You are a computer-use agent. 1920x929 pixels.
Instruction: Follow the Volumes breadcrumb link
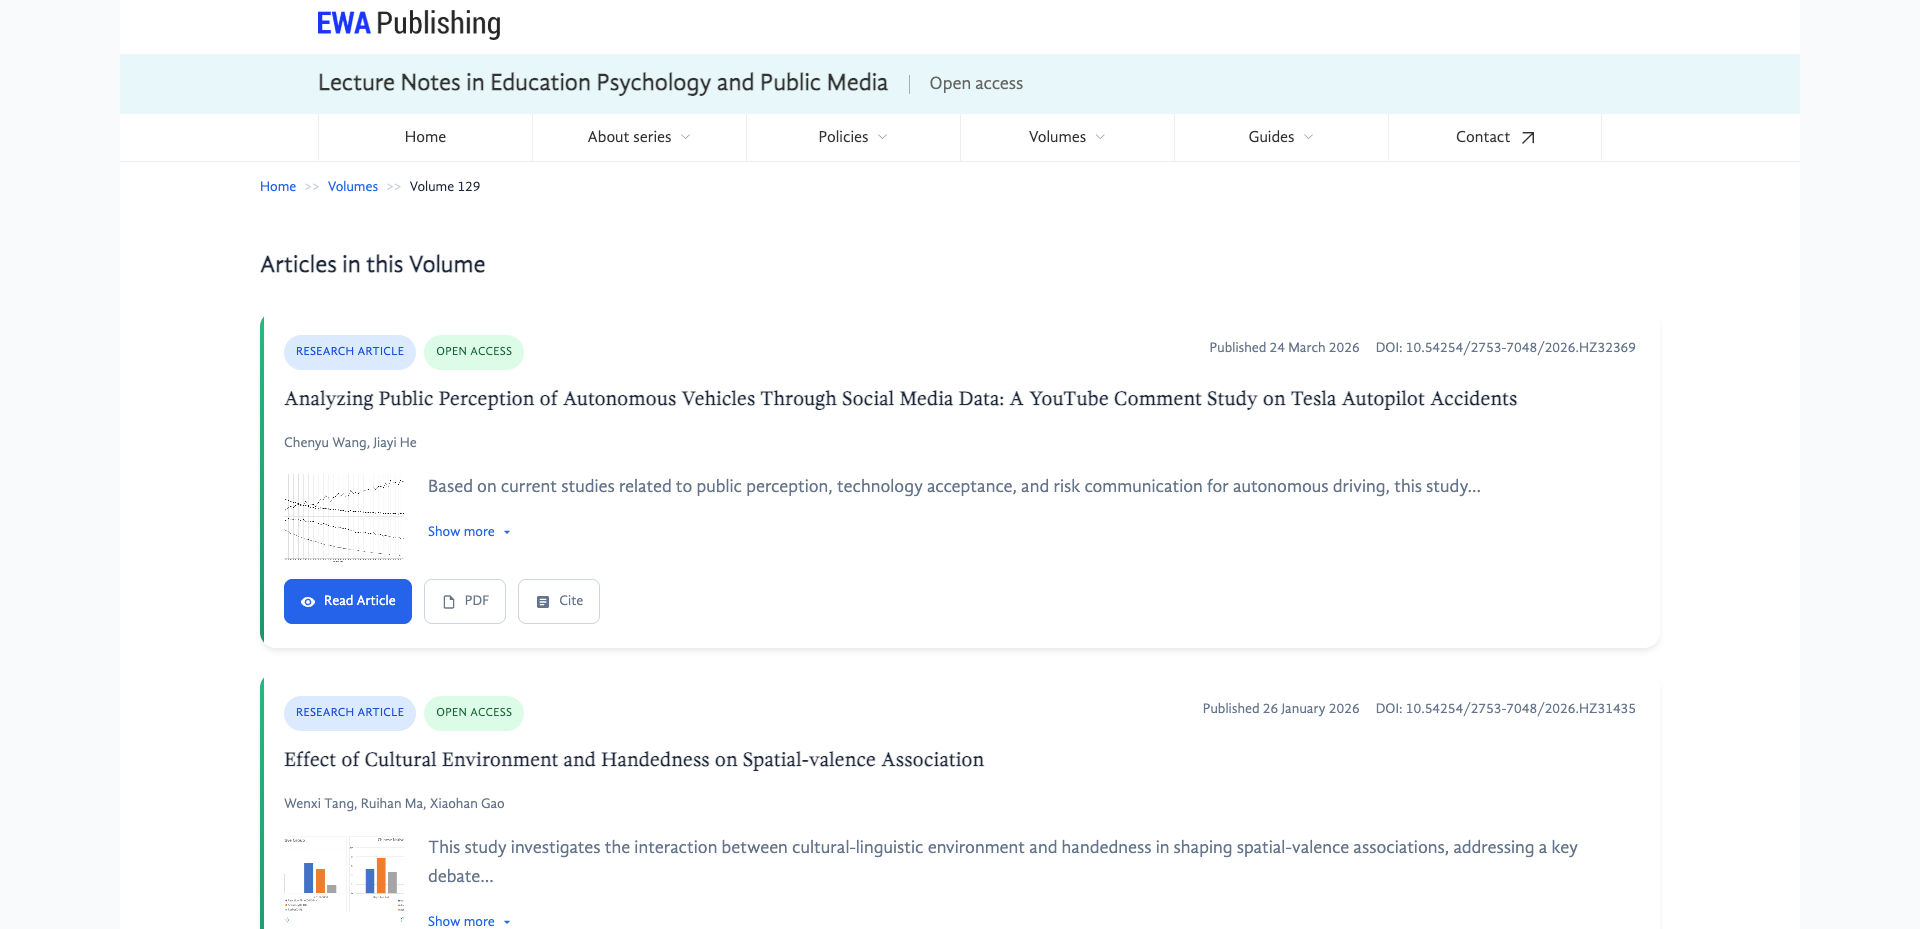(353, 187)
